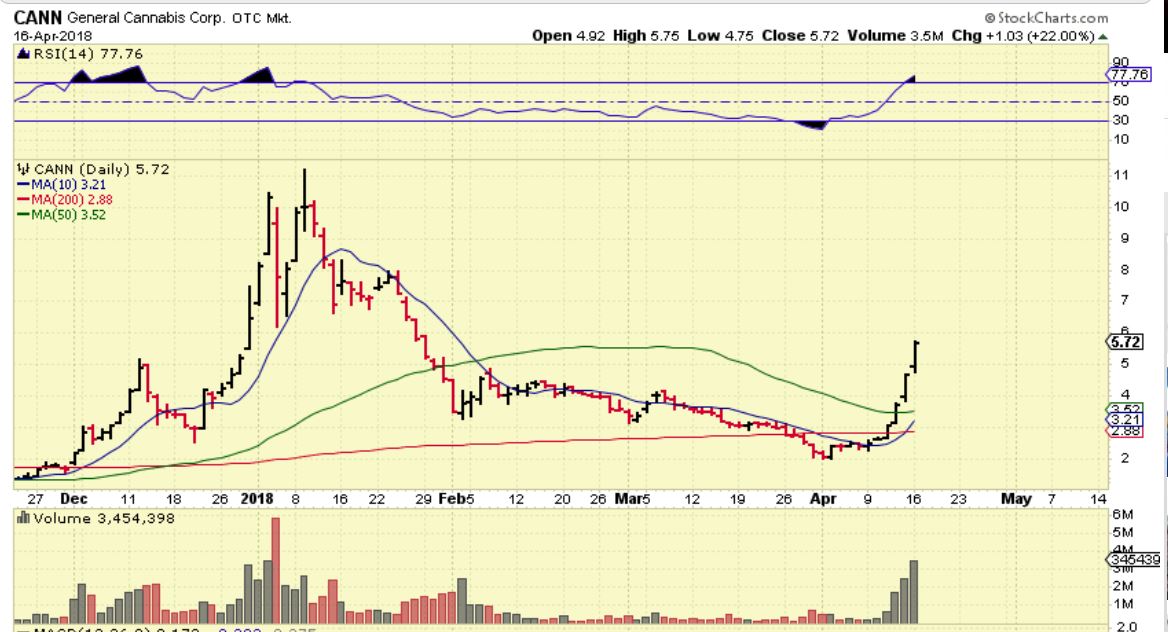Click the 16-Apr-2018 chart date
The image size is (1168, 632).
tap(53, 36)
